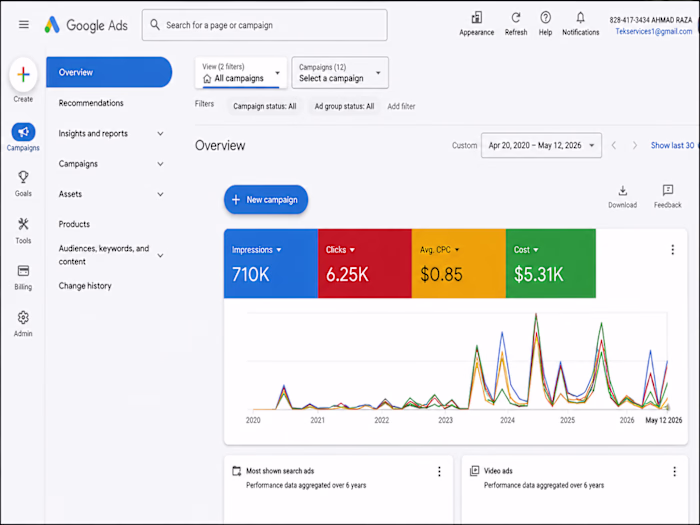Screen dimensions: 700x525
Task: Open the Select a campaign dropdown
Action: click(x=340, y=72)
